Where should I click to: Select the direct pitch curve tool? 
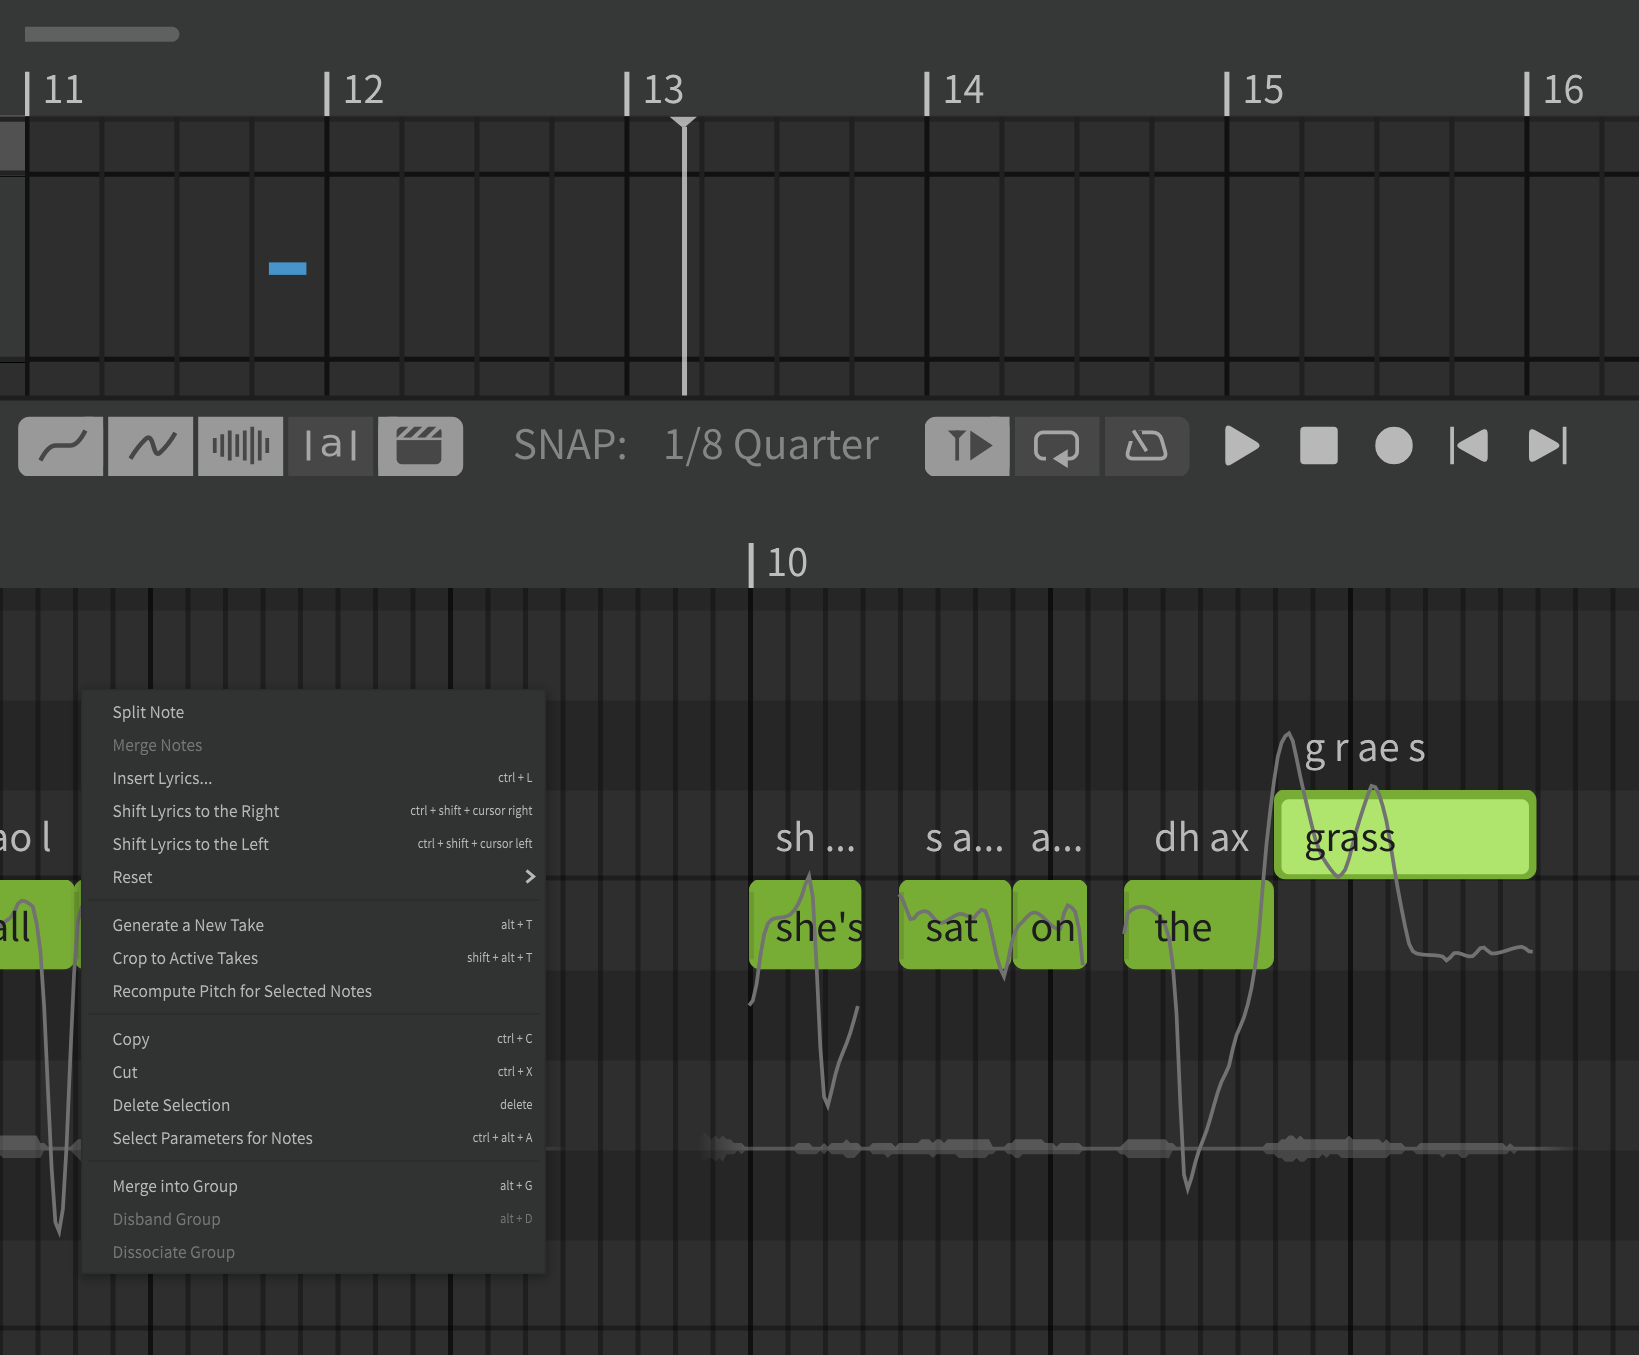(x=61, y=446)
